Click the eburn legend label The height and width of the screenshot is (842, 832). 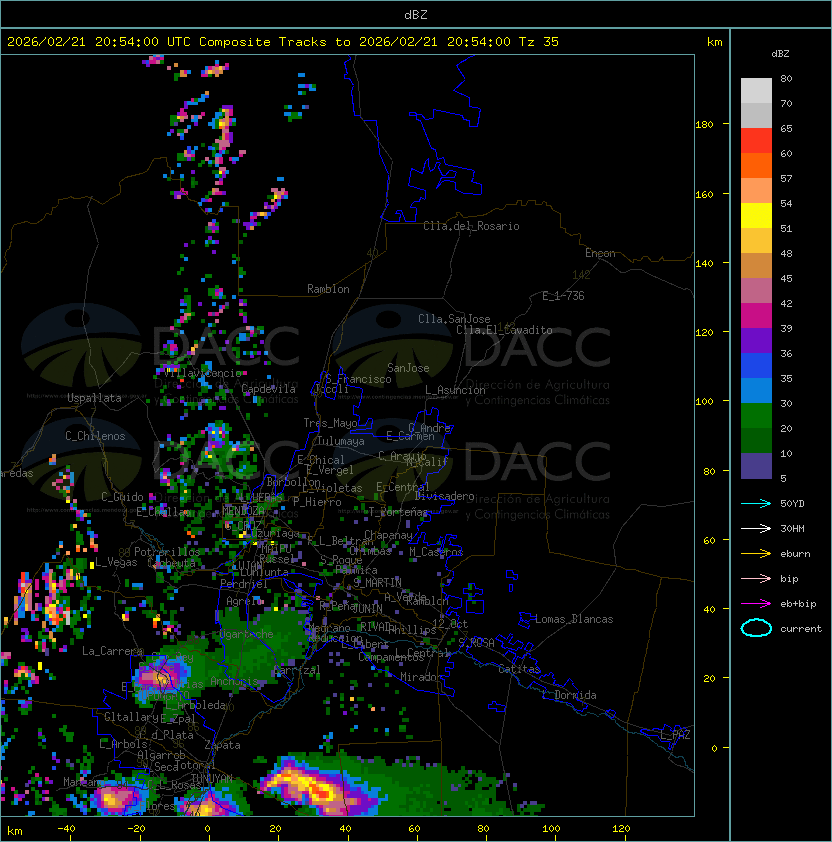point(795,554)
